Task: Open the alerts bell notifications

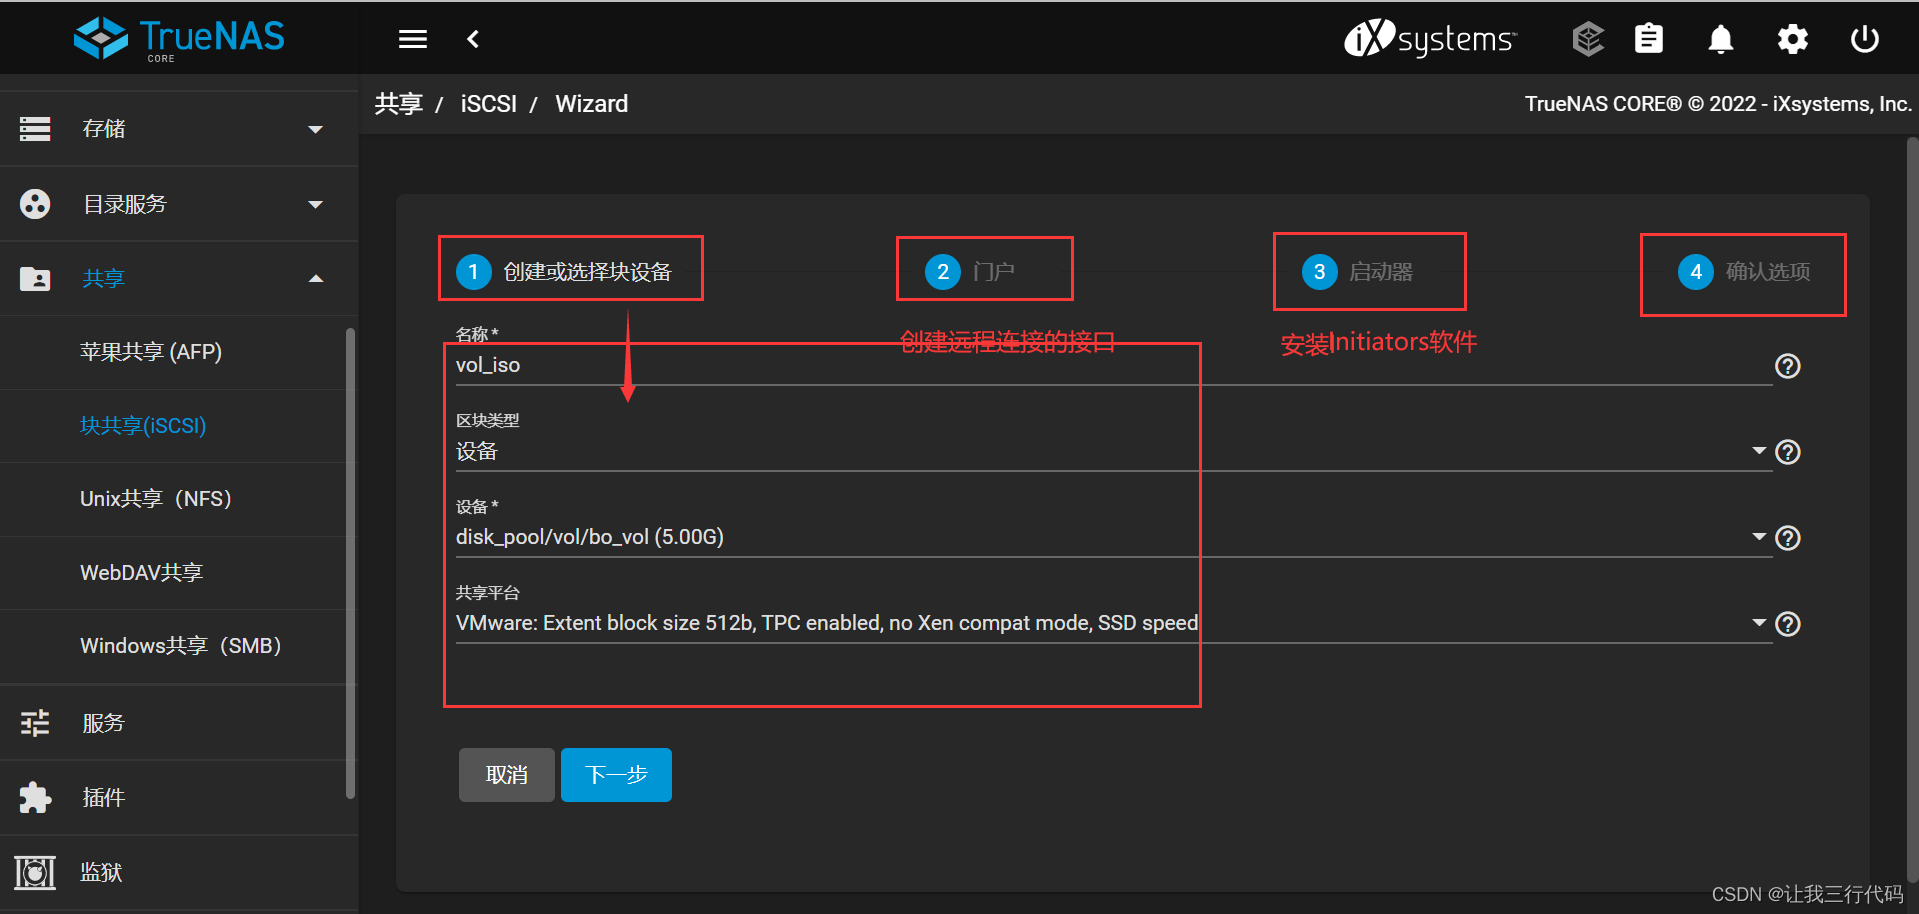Action: tap(1721, 39)
